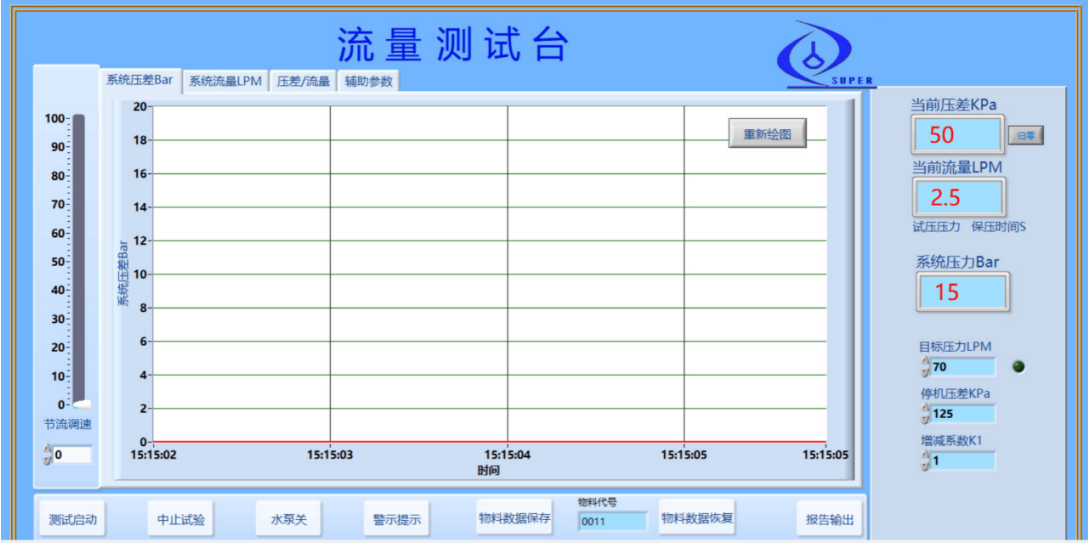Screen dimensions: 1088x543
Task: Open the 压差/流量 tab
Action: pyautogui.click(x=303, y=82)
